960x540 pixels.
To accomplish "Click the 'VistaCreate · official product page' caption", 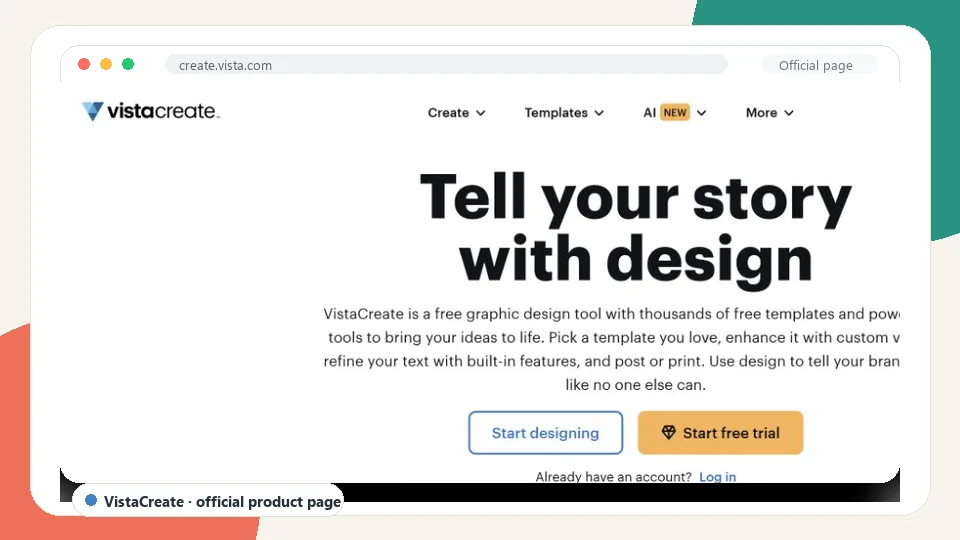I will (x=222, y=501).
